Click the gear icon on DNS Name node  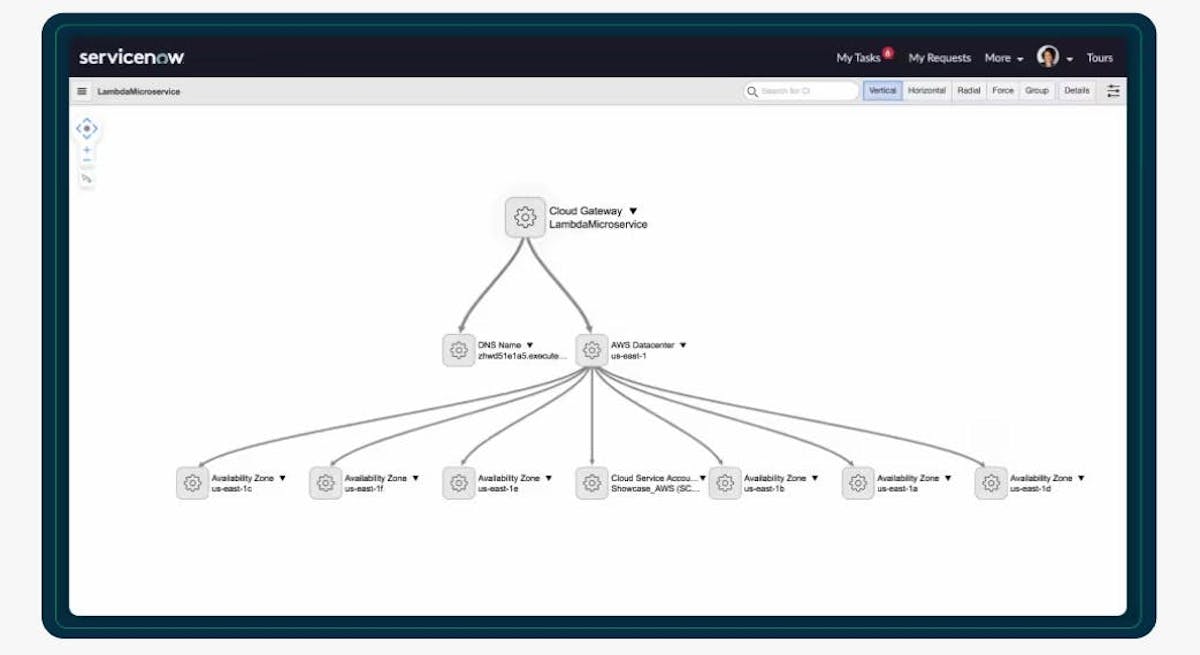pos(458,349)
